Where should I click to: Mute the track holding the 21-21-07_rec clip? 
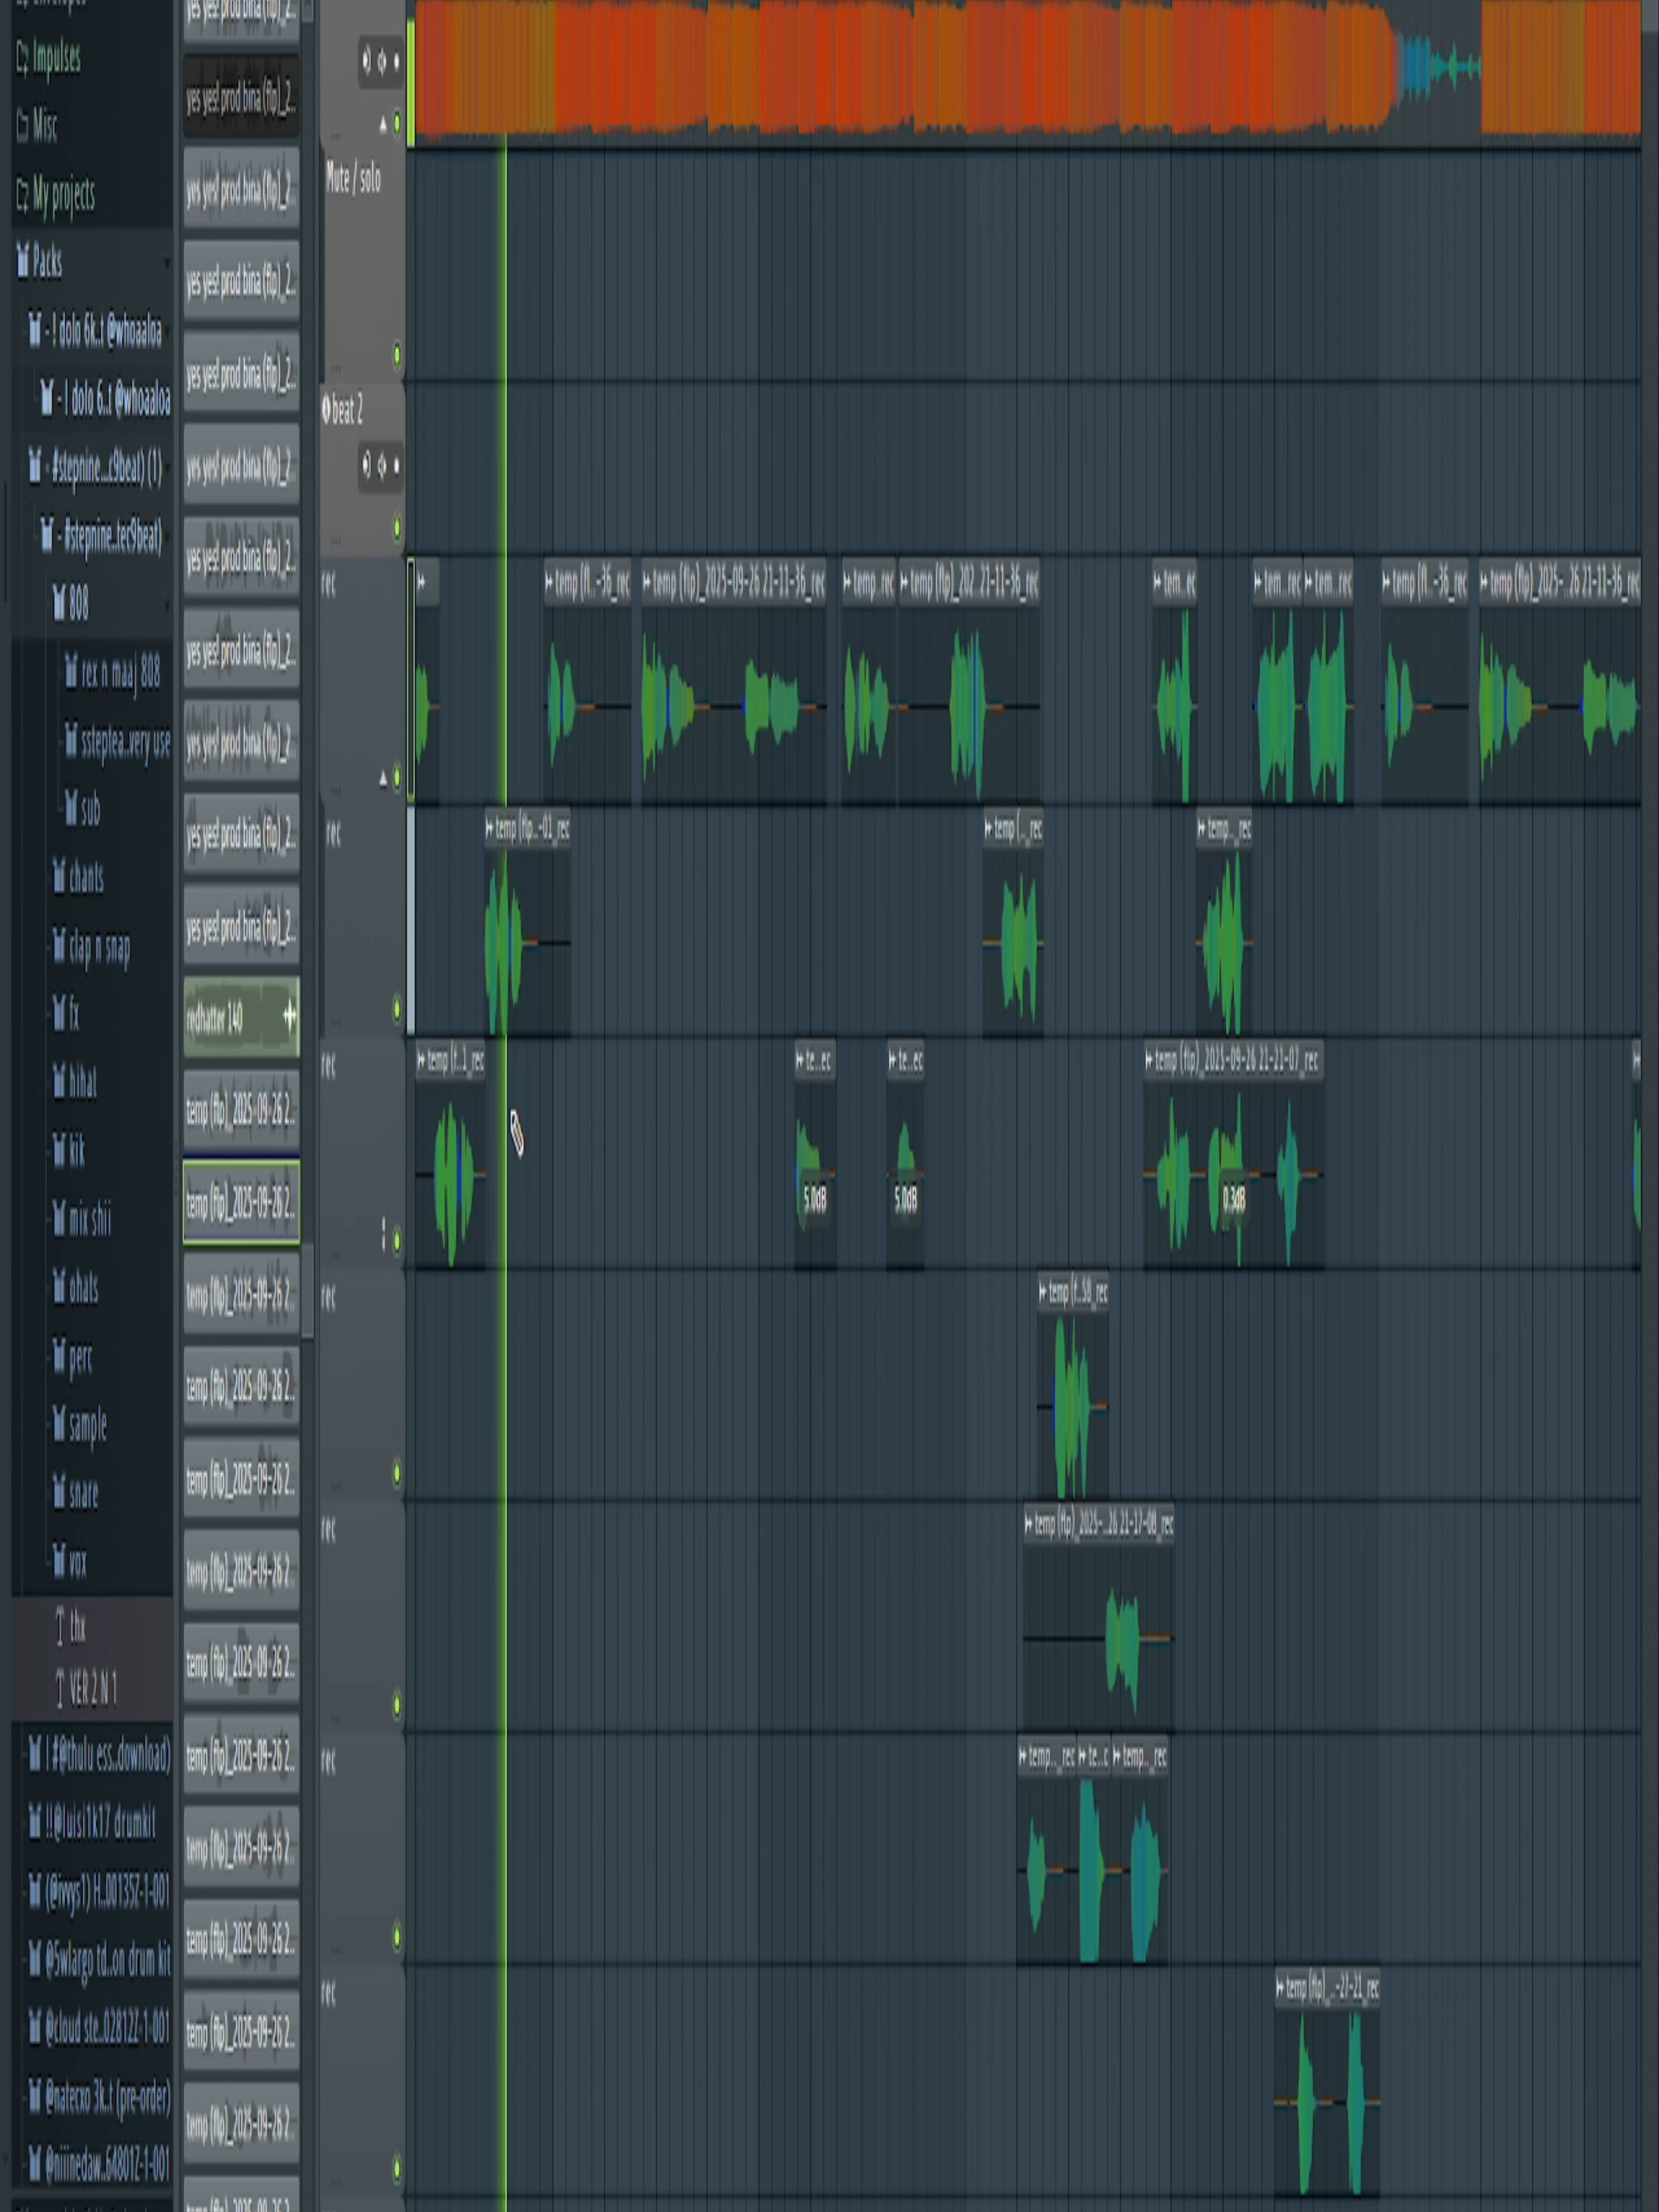(397, 1241)
